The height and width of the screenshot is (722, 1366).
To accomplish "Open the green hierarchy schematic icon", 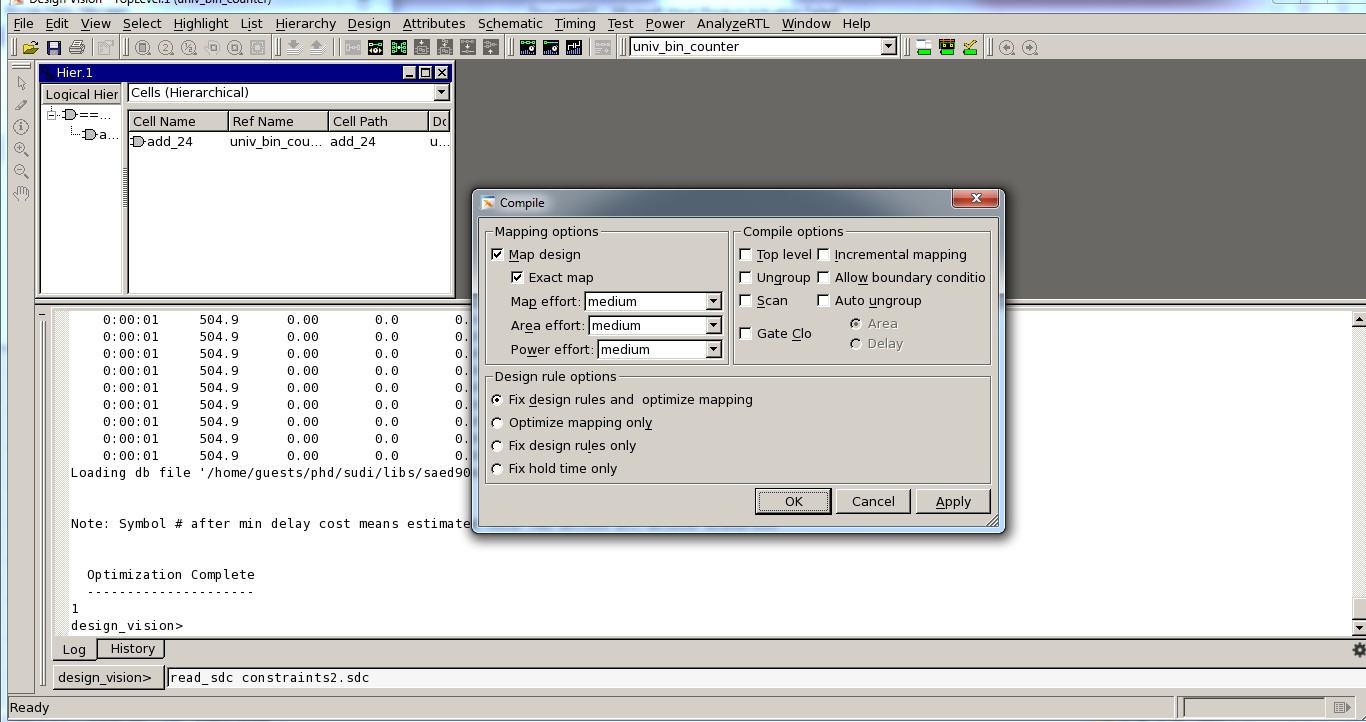I will coord(399,47).
